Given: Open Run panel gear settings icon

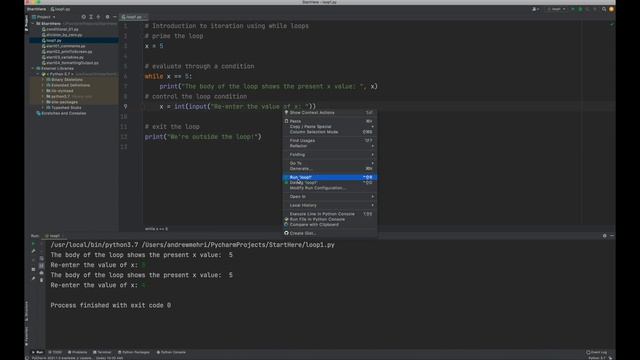Looking at the screenshot, I should click(604, 236).
